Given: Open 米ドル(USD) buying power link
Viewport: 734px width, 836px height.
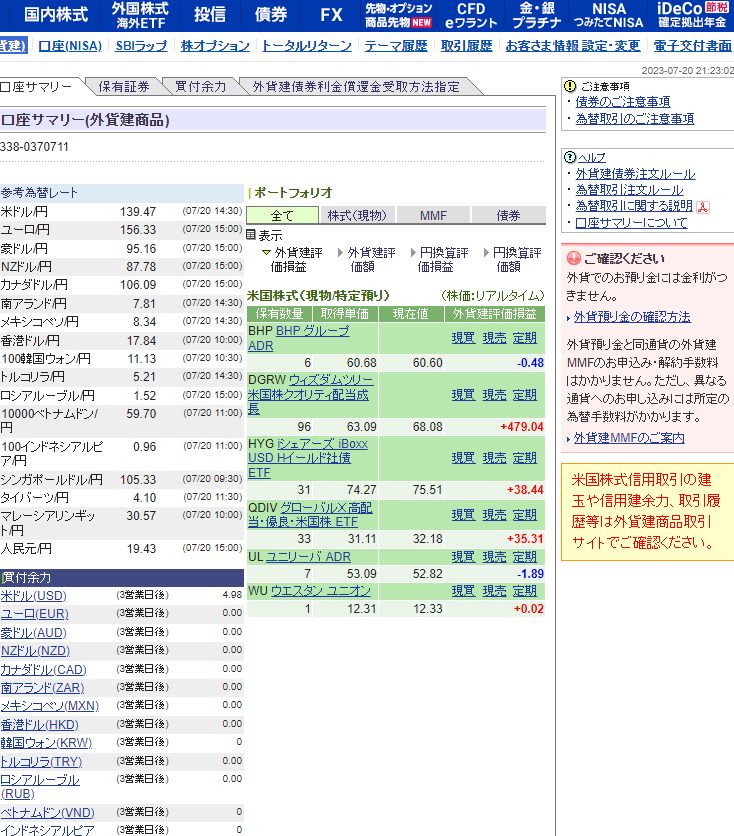Looking at the screenshot, I should pos(34,596).
